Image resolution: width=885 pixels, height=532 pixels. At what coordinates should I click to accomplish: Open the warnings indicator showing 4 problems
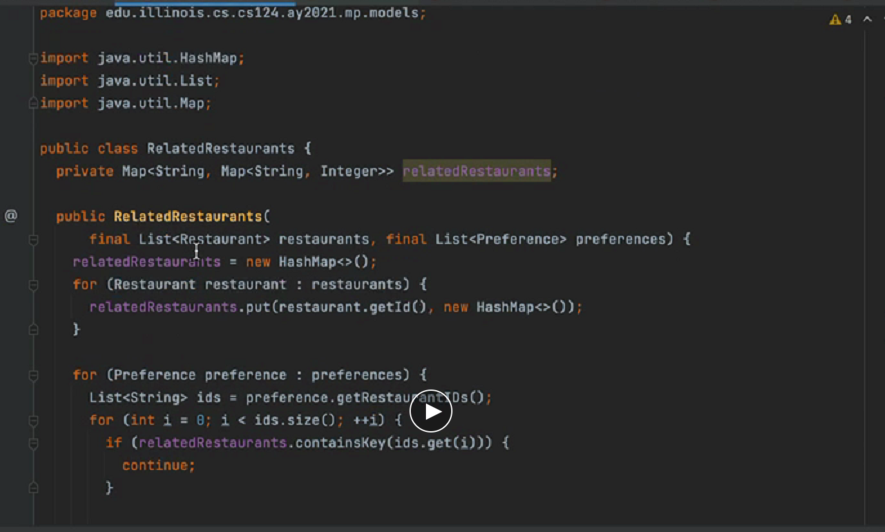(x=840, y=20)
